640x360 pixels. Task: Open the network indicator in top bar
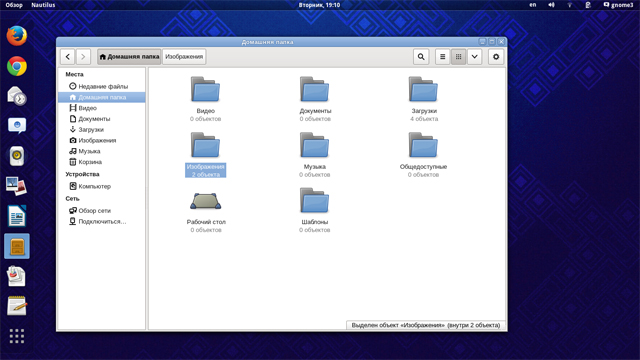[569, 5]
